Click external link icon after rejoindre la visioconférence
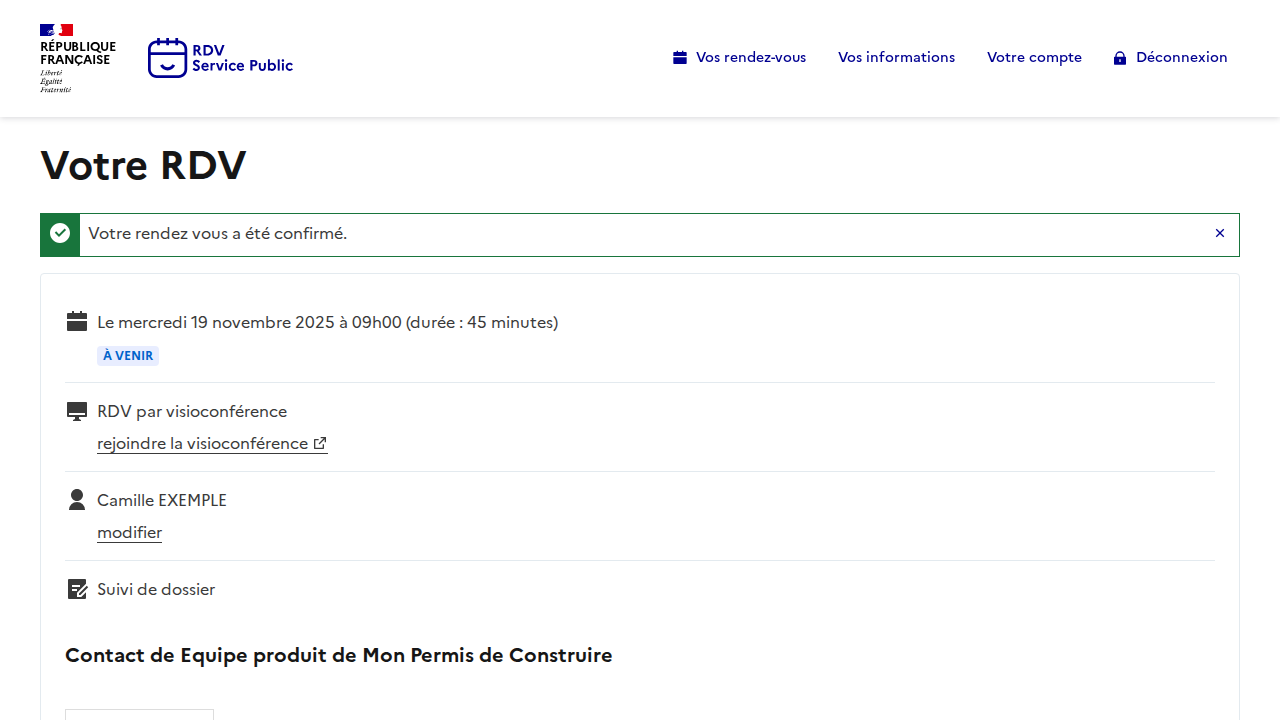Image resolution: width=1280 pixels, height=720 pixels. [320, 443]
